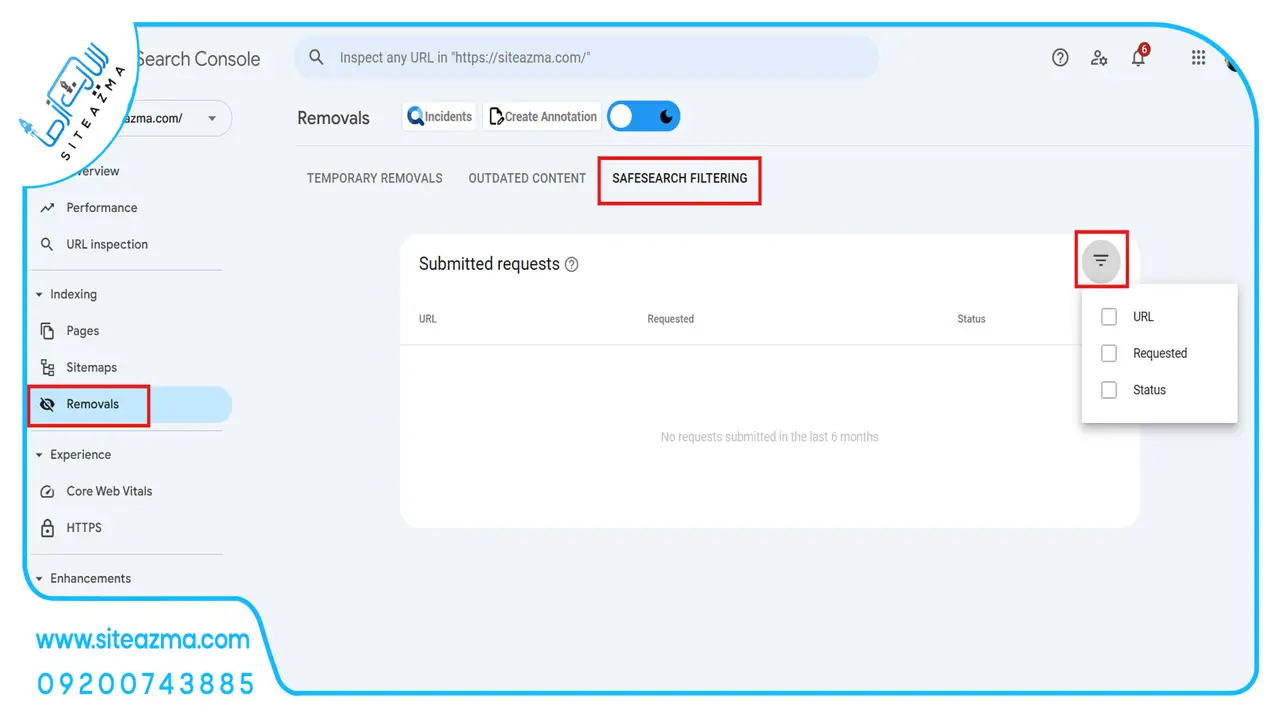1280x720 pixels.
Task: Open Performance in the sidebar
Action: [x=102, y=208]
